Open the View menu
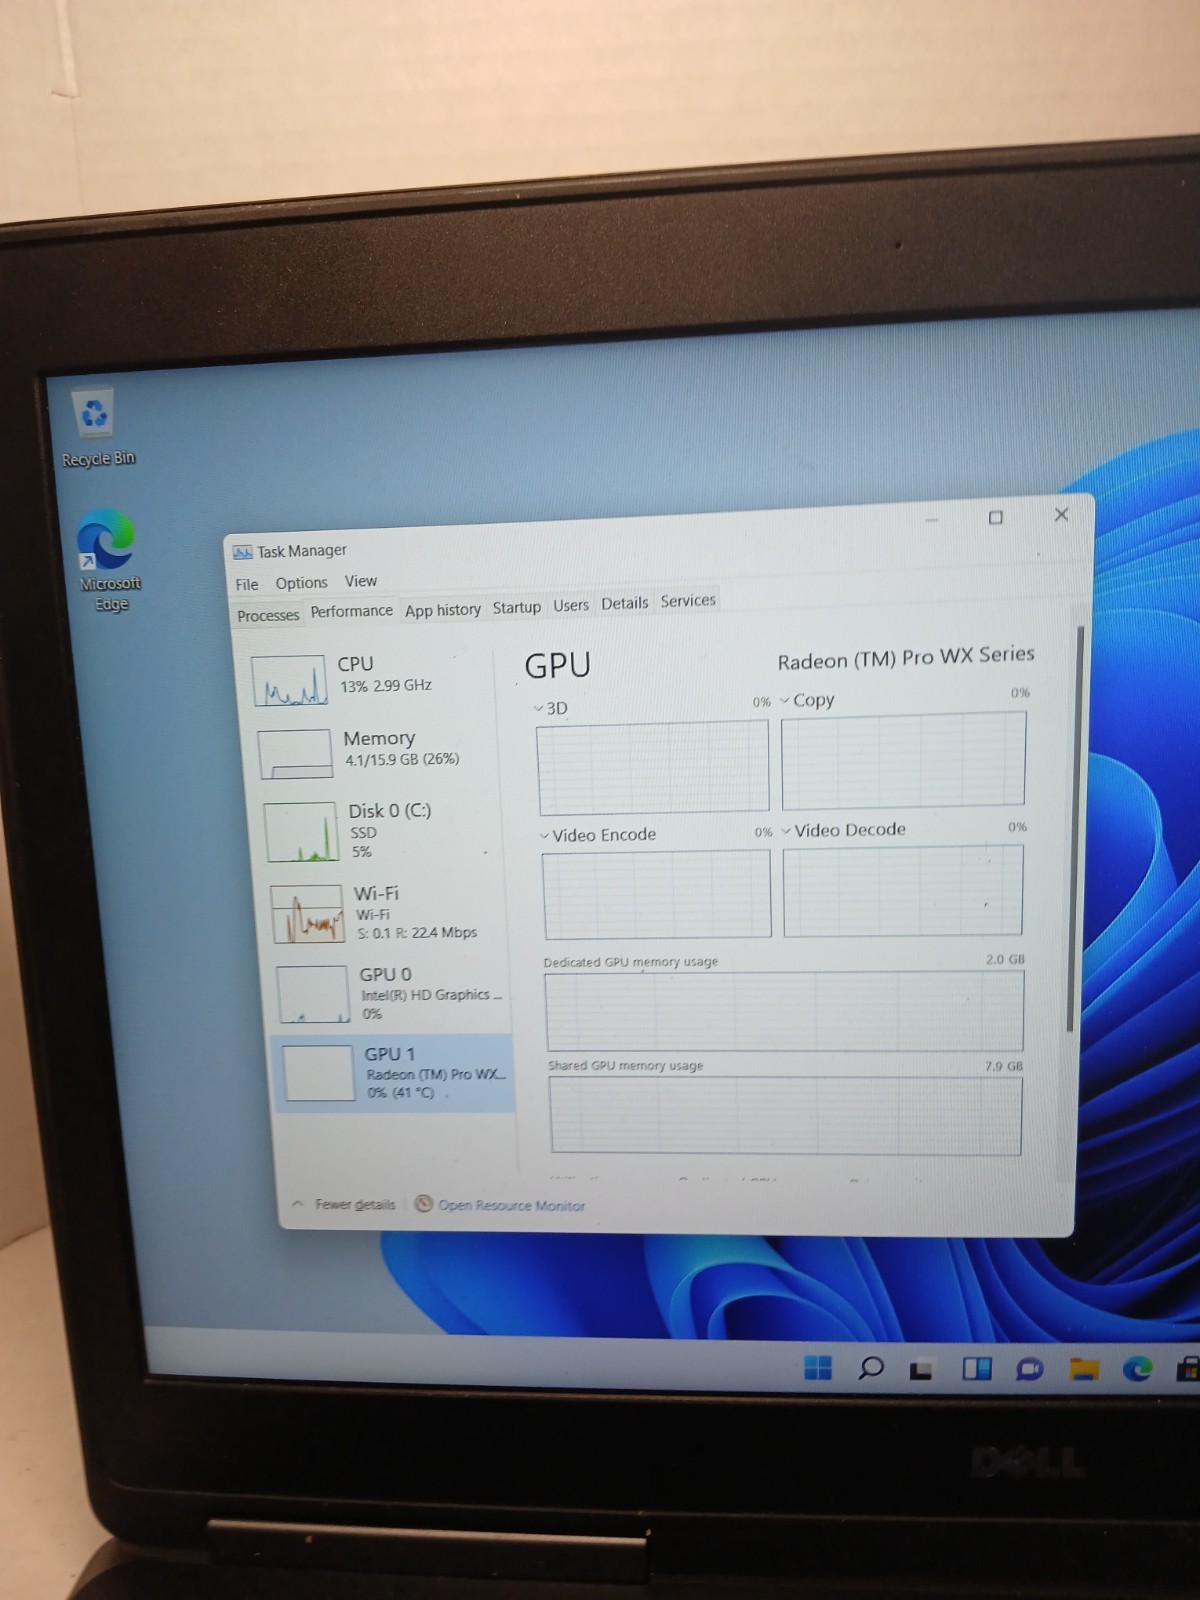The image size is (1200, 1600). click(x=361, y=581)
